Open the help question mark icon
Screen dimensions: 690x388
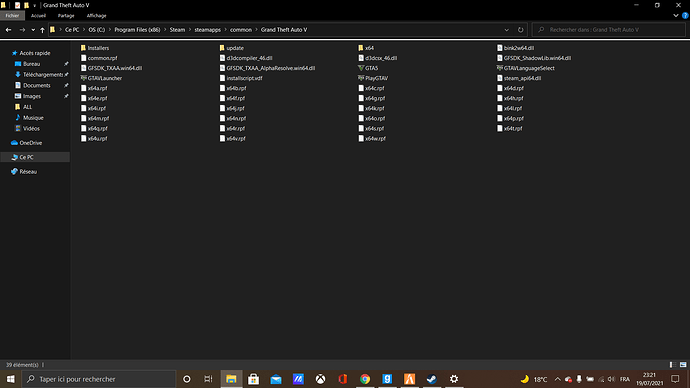685,15
